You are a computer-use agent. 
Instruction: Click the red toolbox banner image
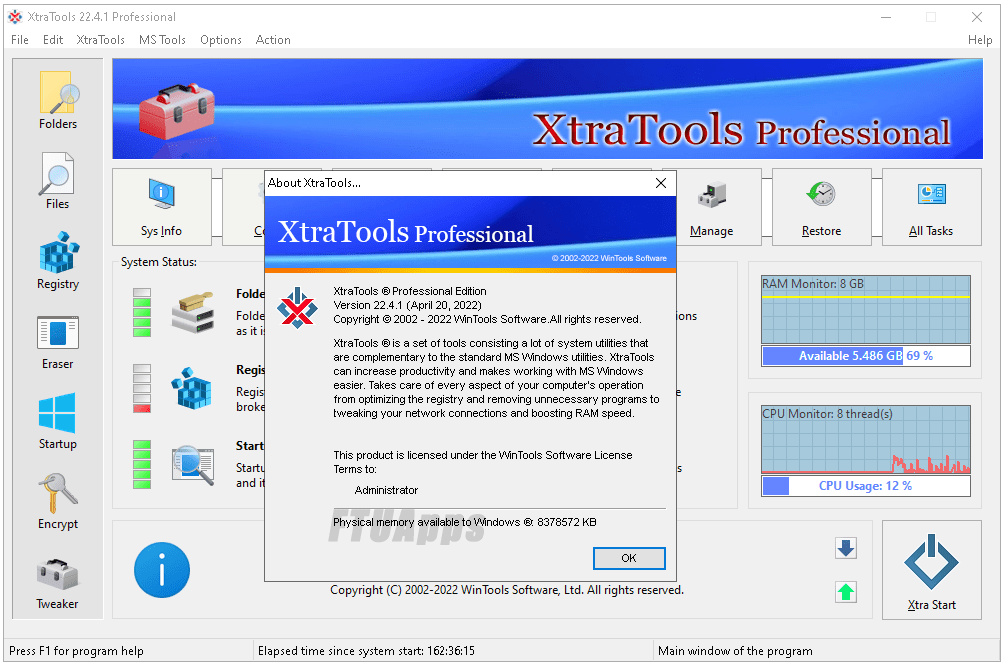pyautogui.click(x=177, y=109)
